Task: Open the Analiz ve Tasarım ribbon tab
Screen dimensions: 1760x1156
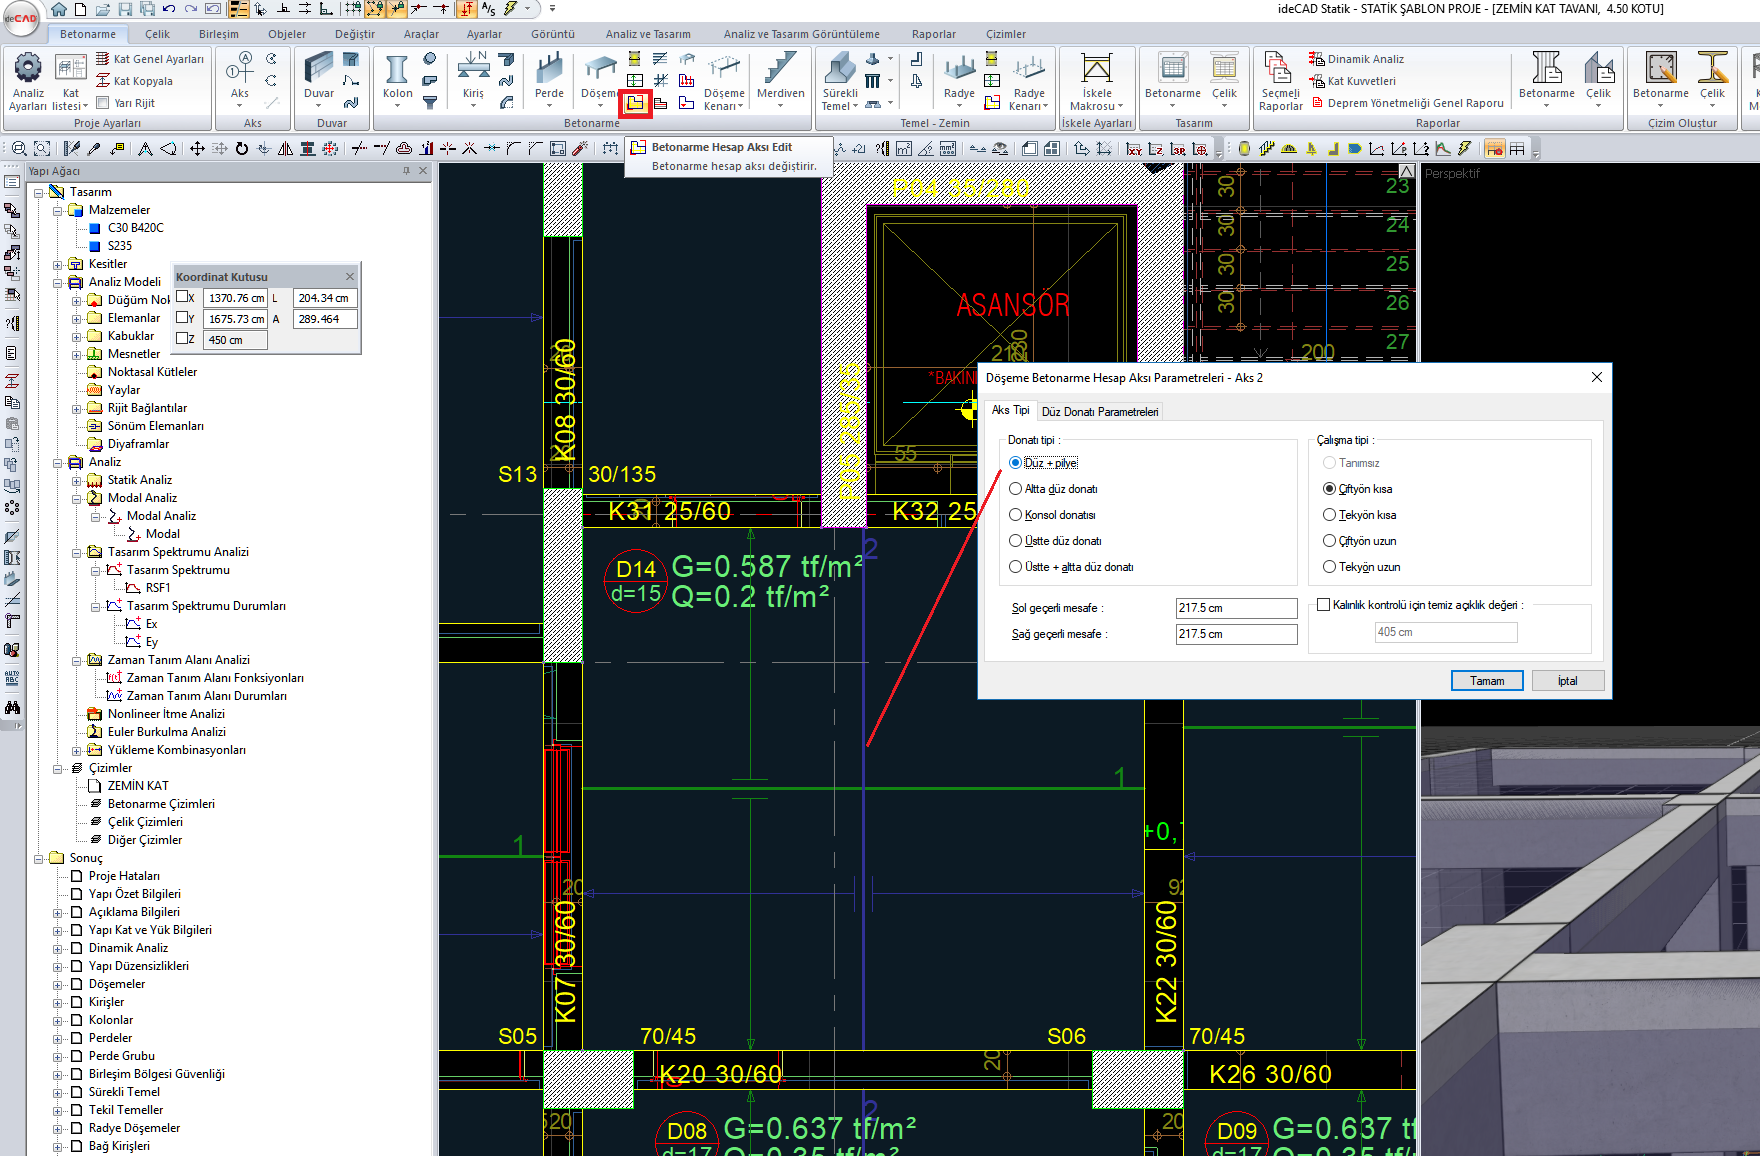Action: 648,34
